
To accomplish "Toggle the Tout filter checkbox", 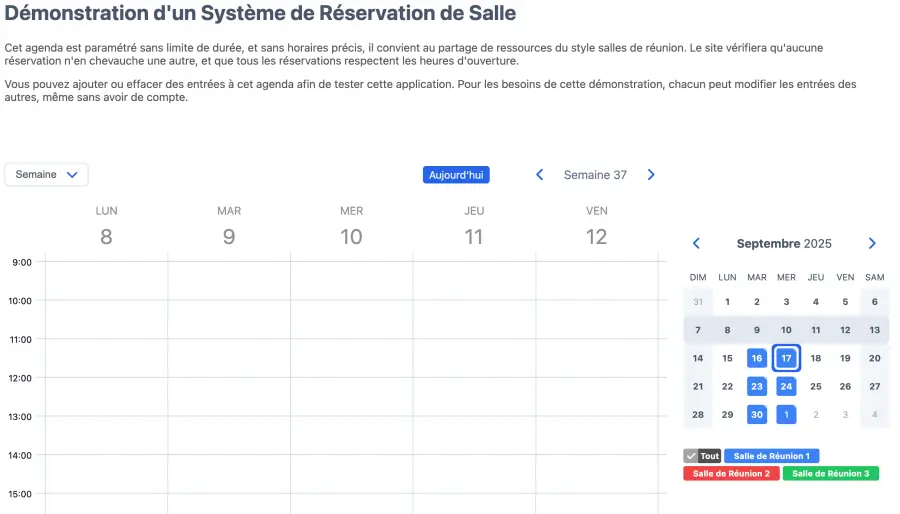I will (x=691, y=456).
